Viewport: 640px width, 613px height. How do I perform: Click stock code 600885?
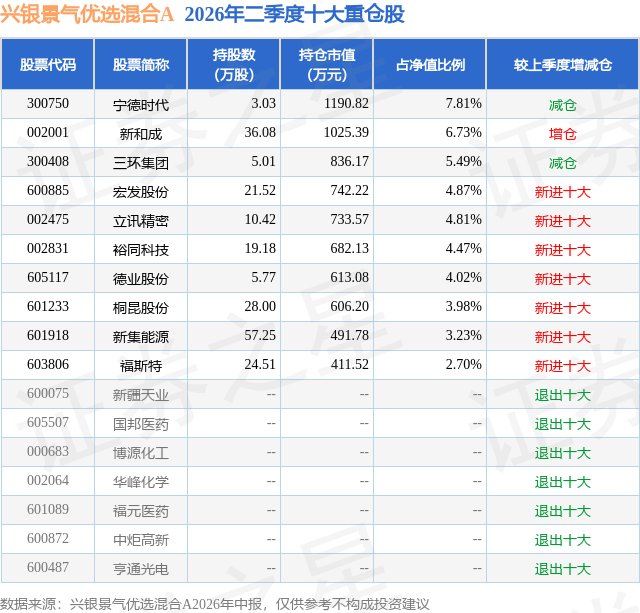pos(48,191)
